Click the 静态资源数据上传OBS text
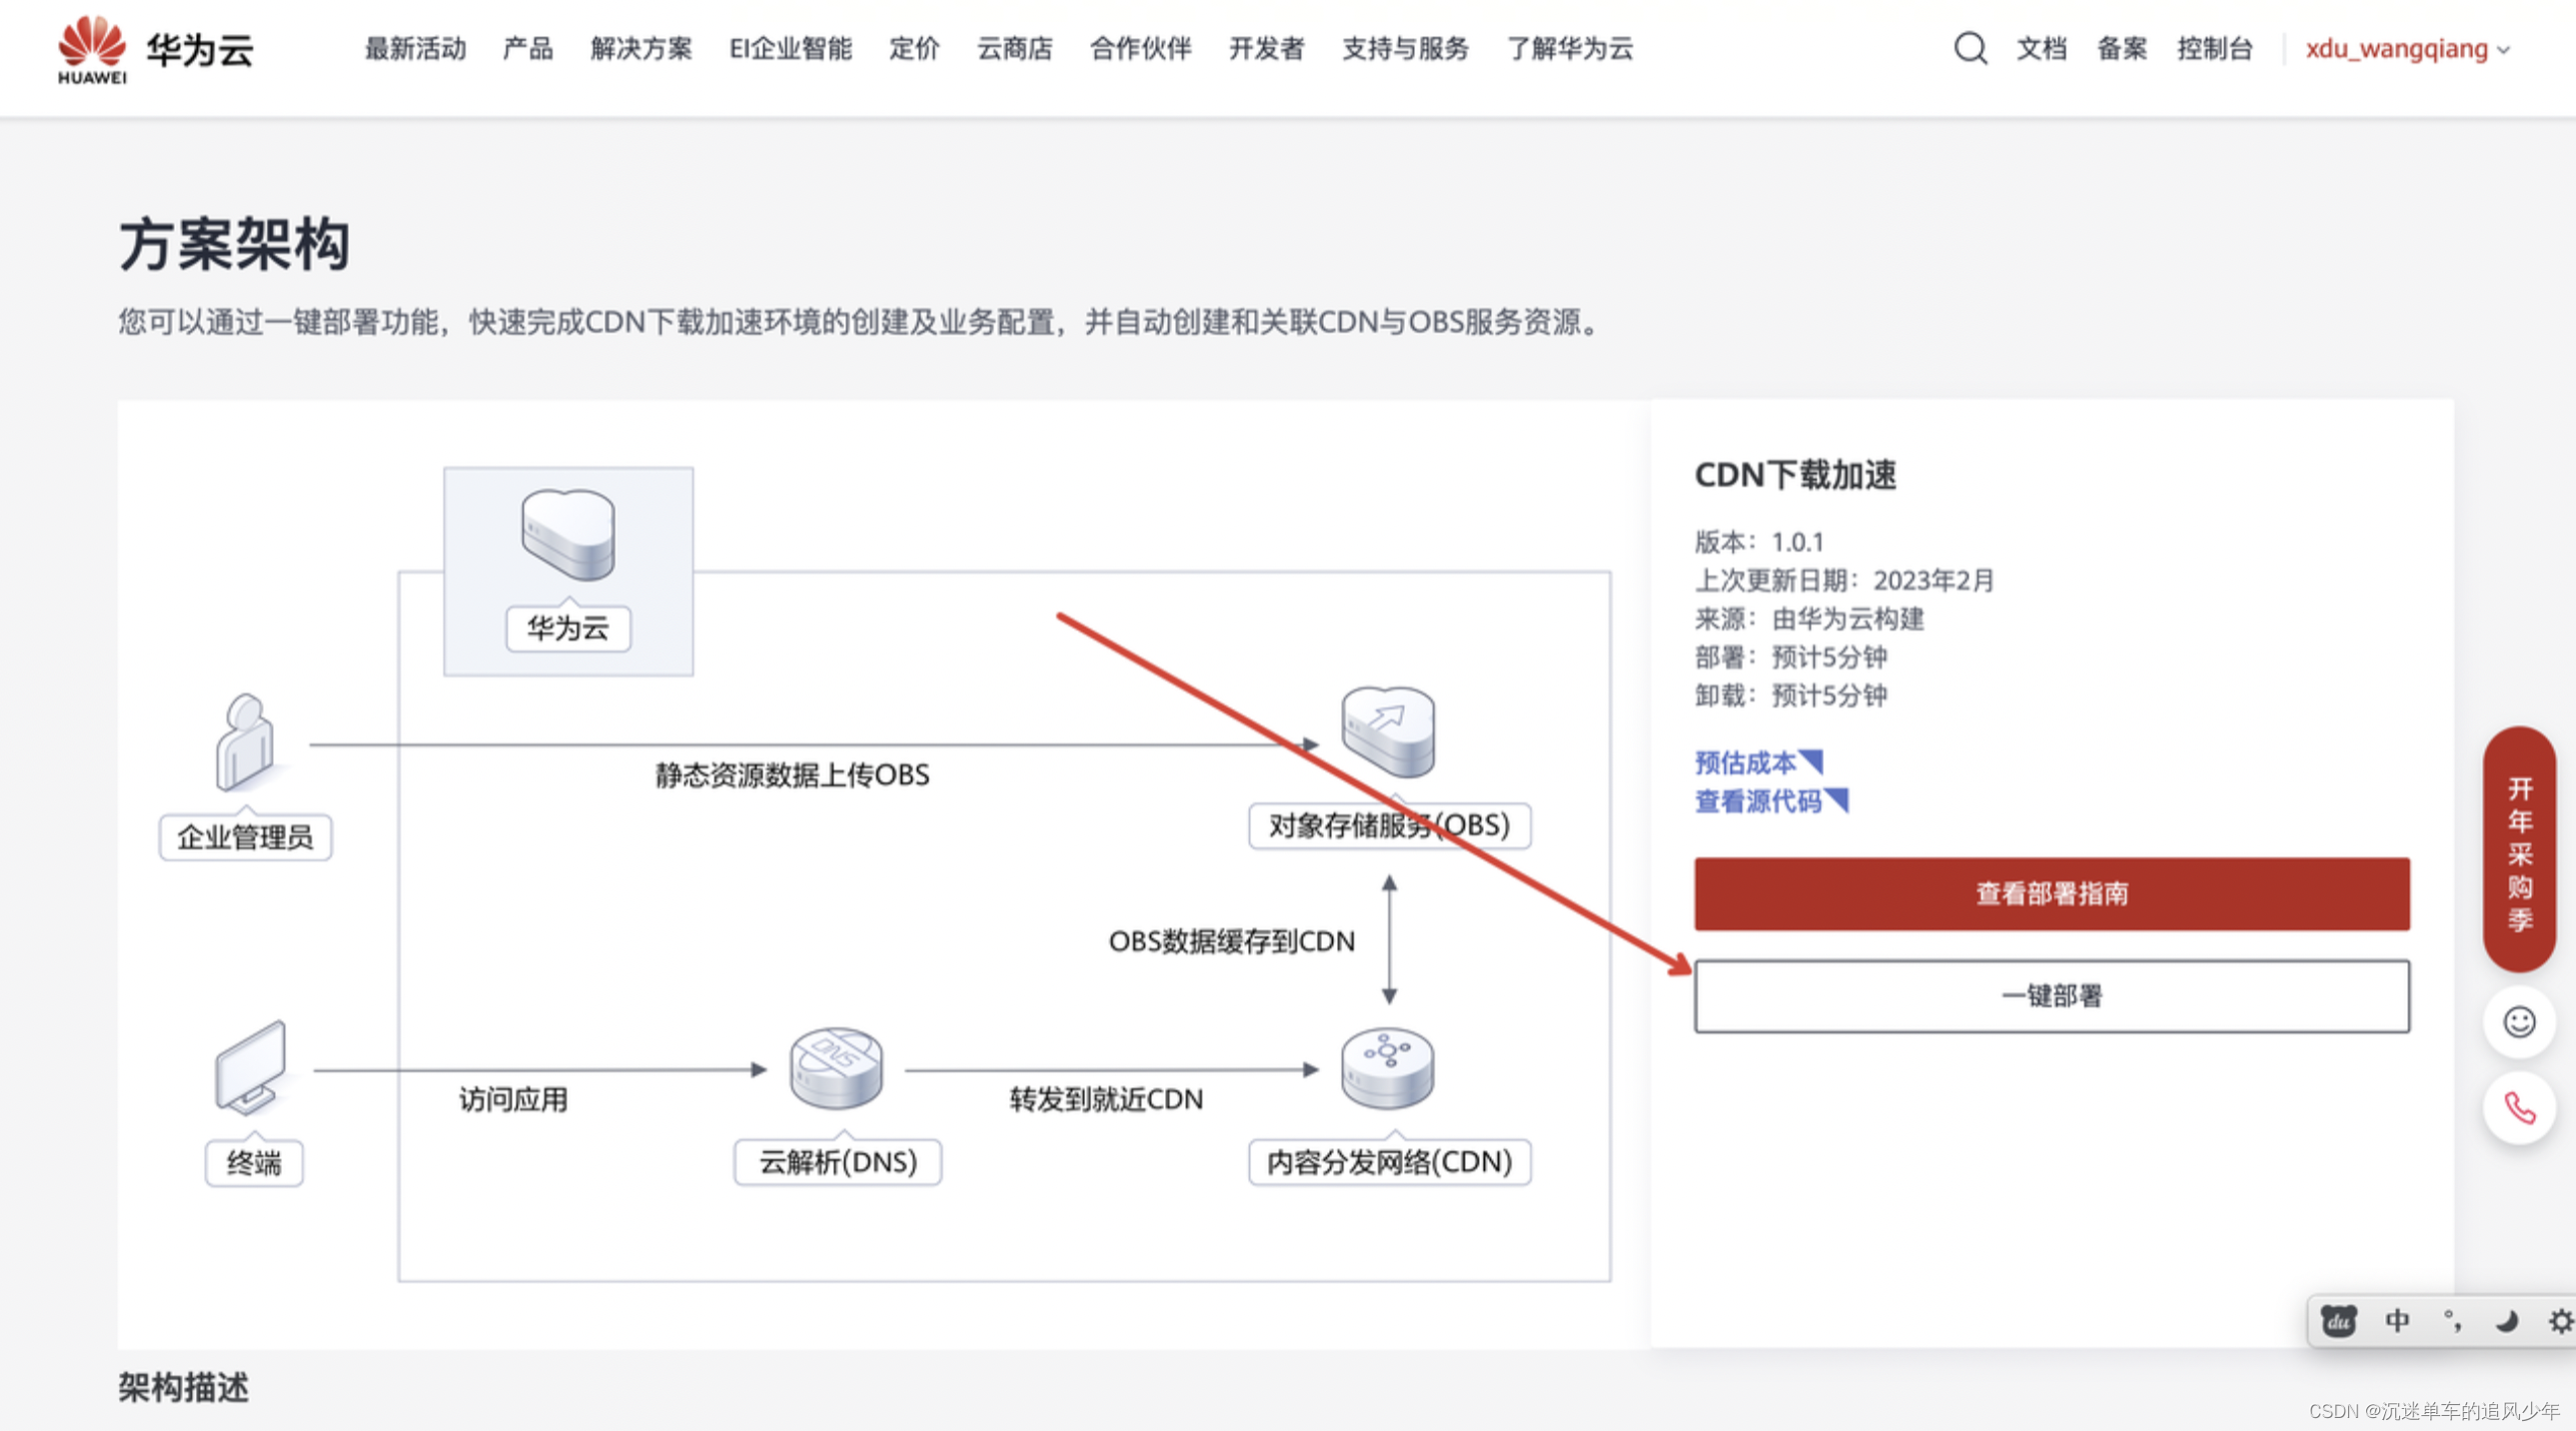This screenshot has width=2576, height=1431. [792, 775]
